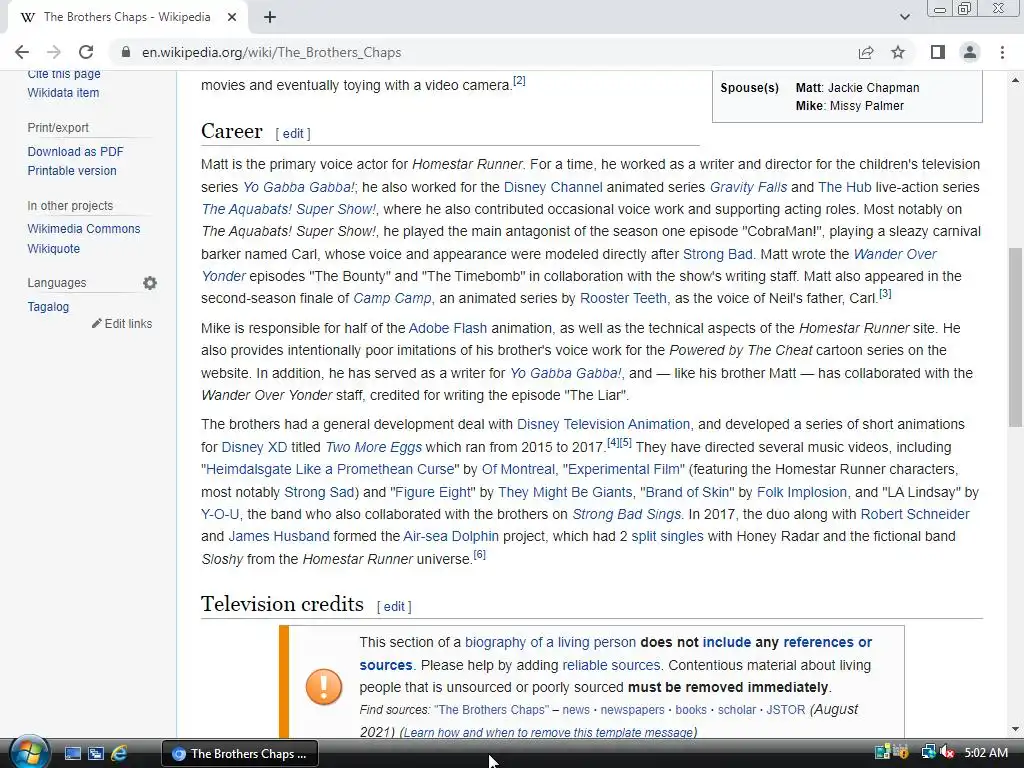Open the profile avatar icon
This screenshot has width=1024, height=768.
(970, 52)
